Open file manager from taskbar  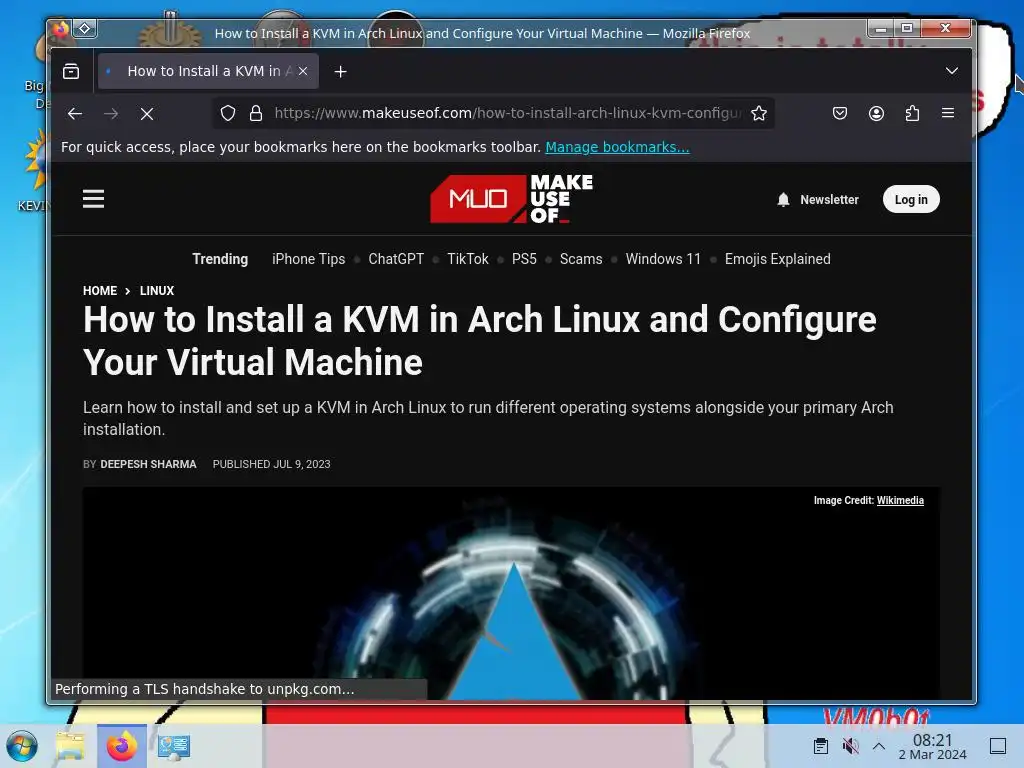click(x=71, y=746)
